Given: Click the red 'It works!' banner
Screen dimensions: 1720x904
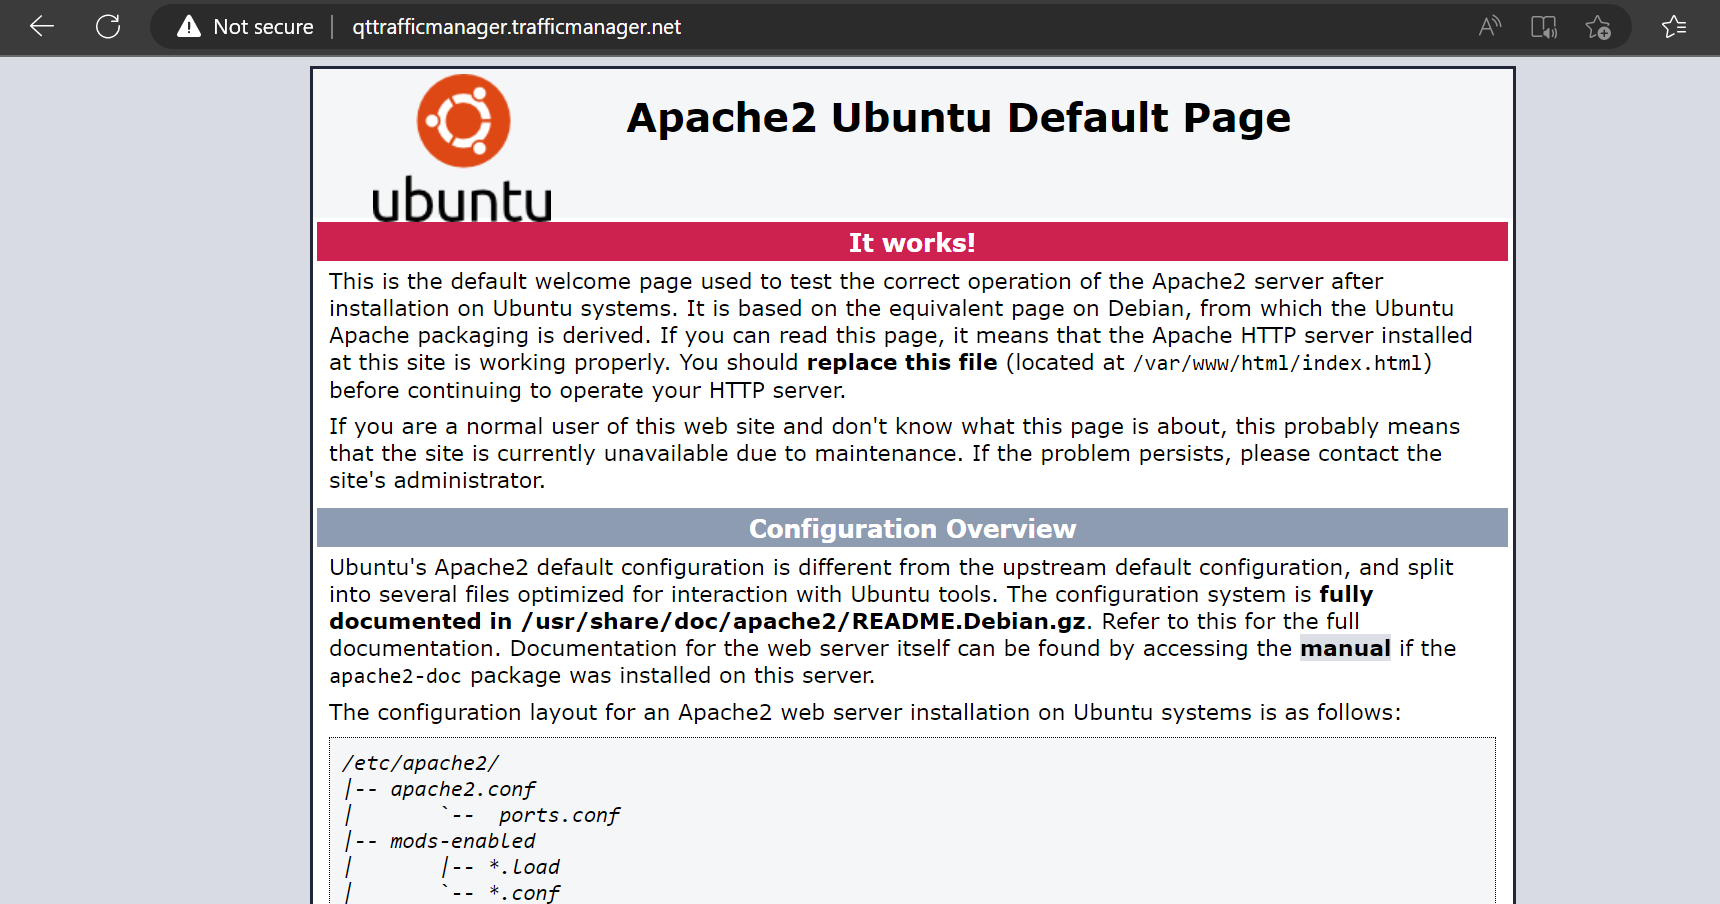Looking at the screenshot, I should point(911,243).
